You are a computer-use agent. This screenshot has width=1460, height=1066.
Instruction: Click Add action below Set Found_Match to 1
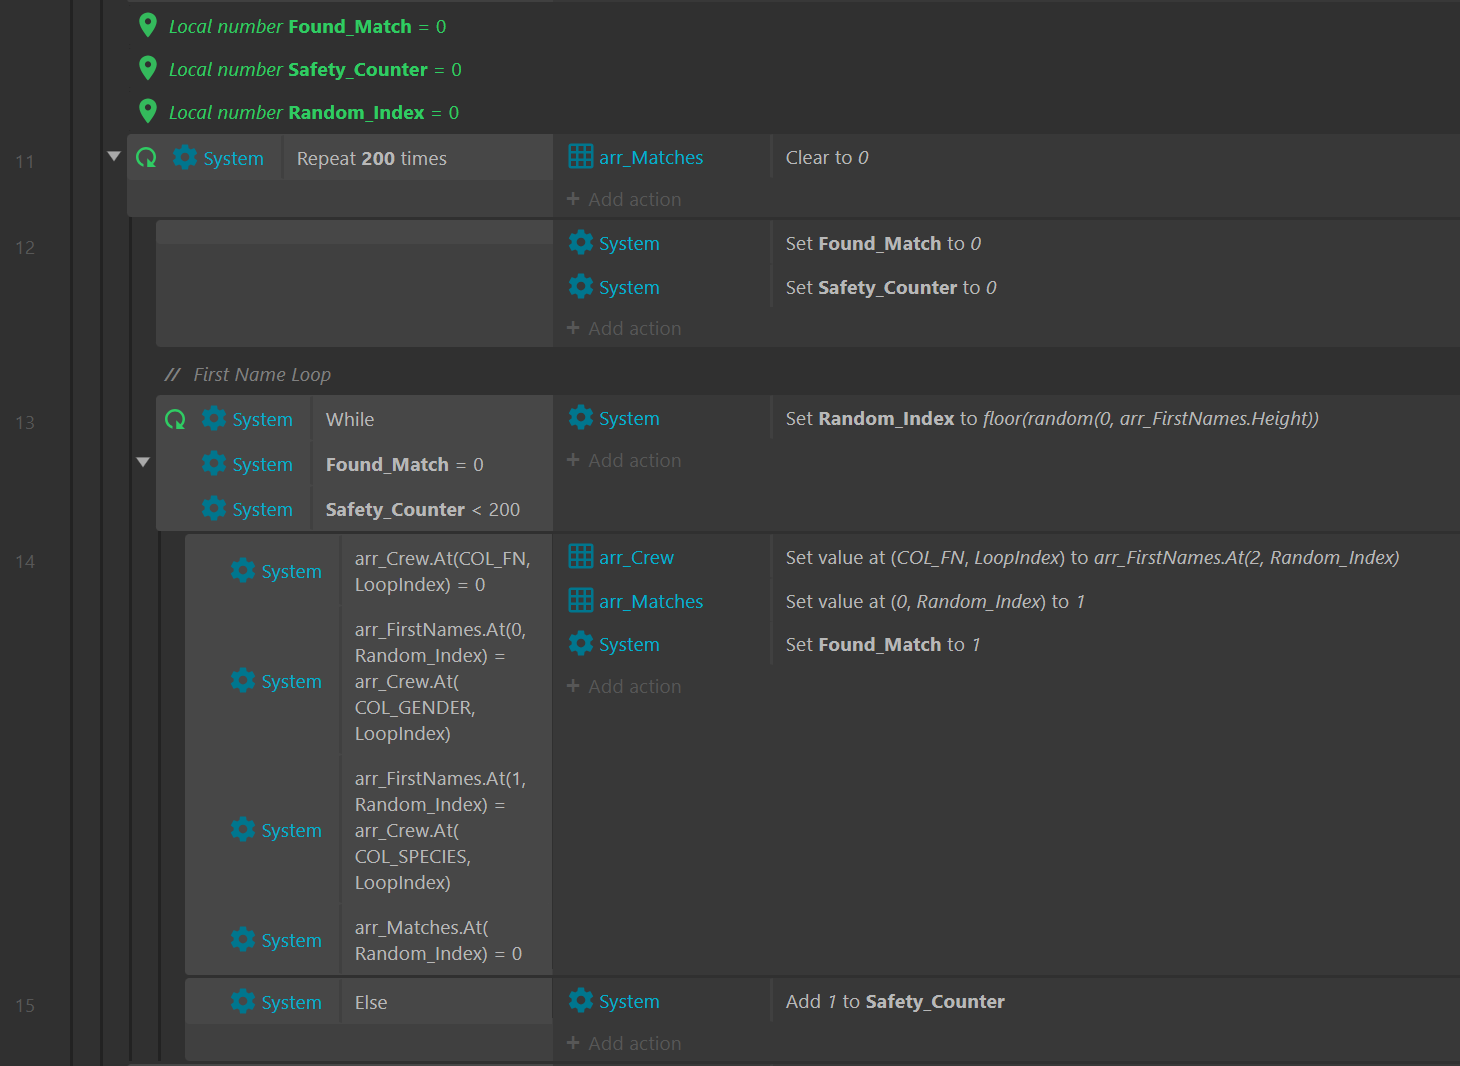point(624,686)
